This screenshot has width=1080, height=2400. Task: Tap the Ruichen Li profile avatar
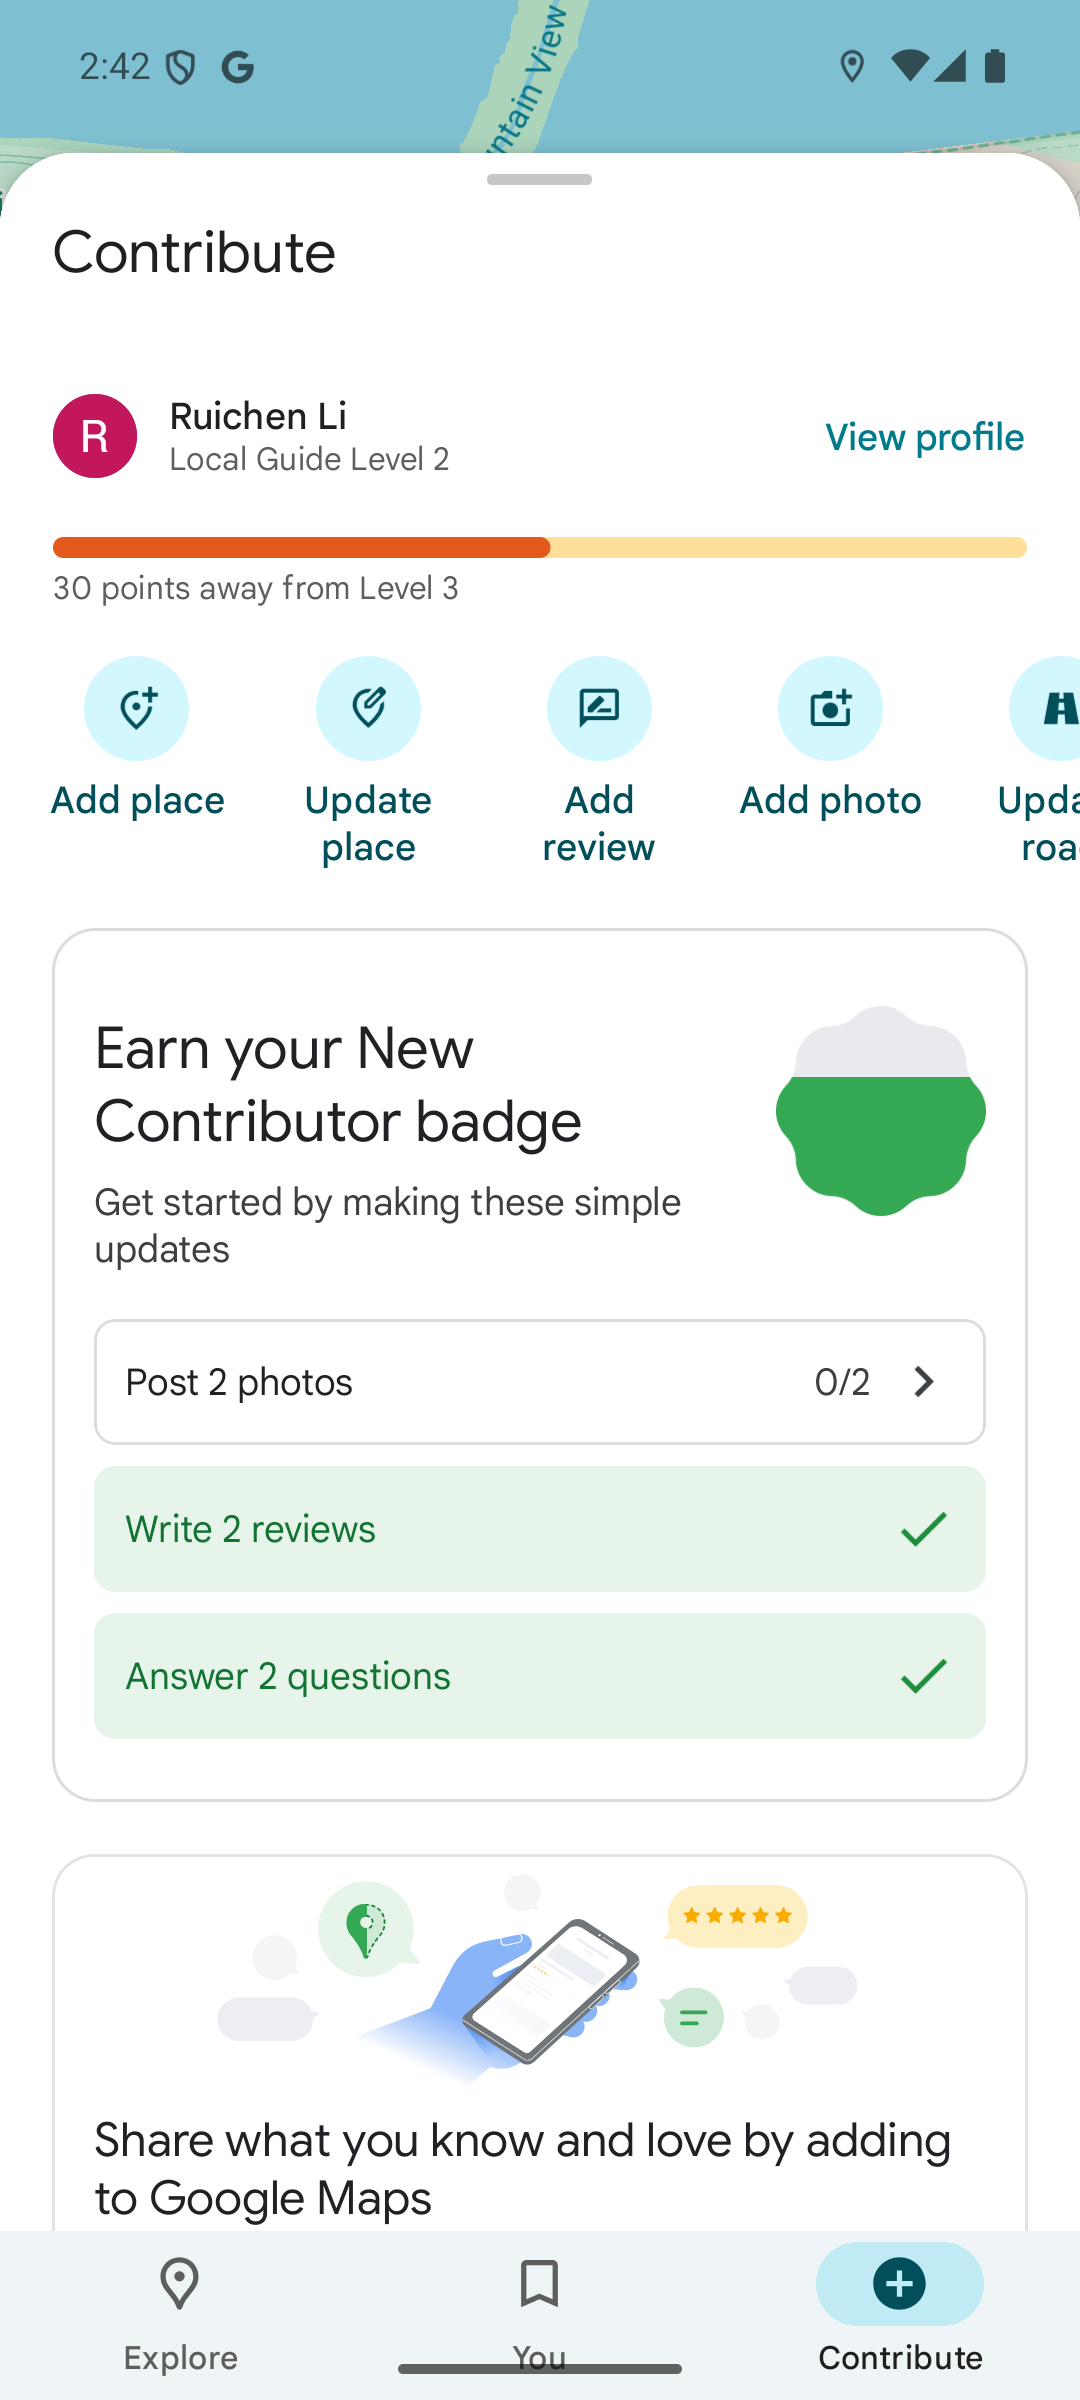95,436
